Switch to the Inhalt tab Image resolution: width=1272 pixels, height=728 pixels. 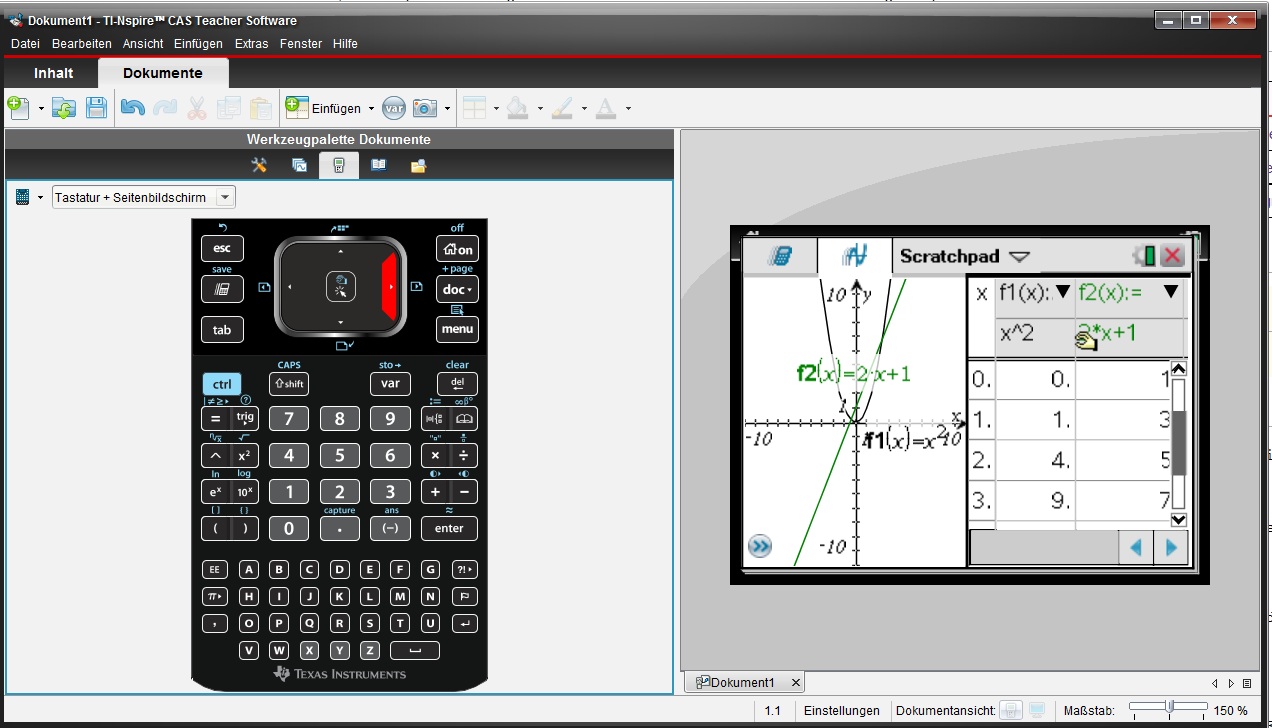(53, 73)
